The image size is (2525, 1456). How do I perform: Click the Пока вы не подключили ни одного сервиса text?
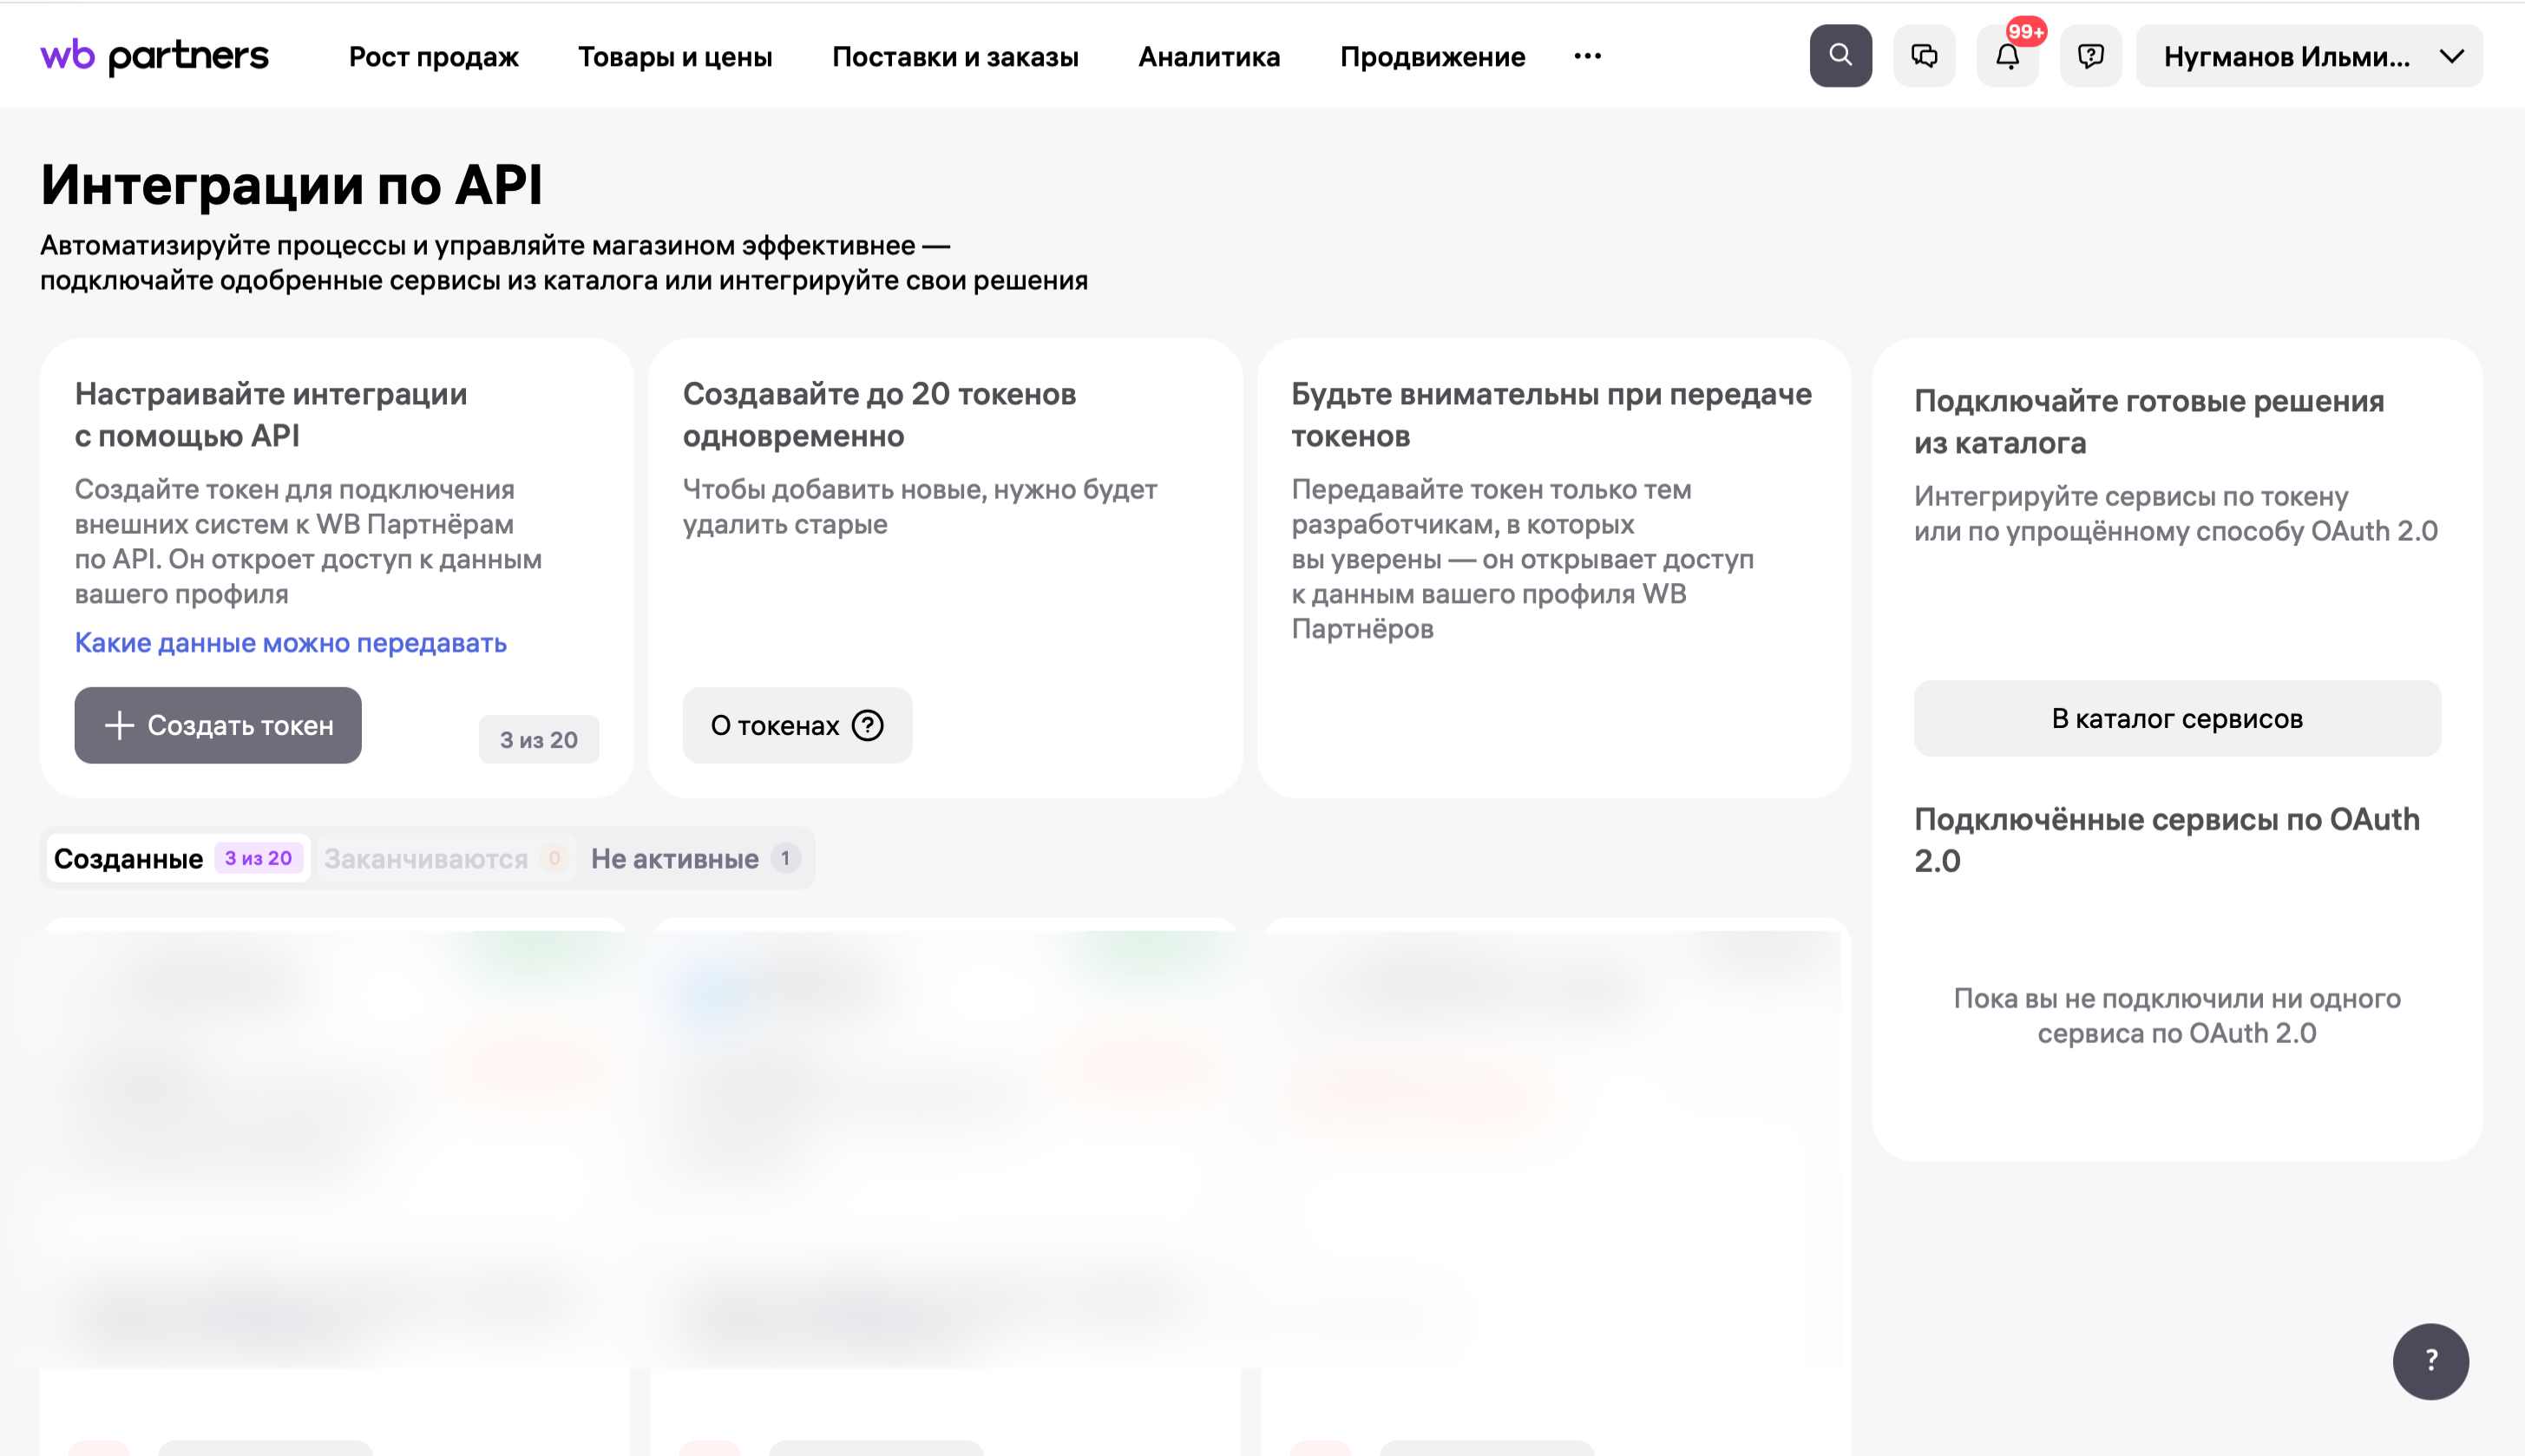tap(2177, 1015)
